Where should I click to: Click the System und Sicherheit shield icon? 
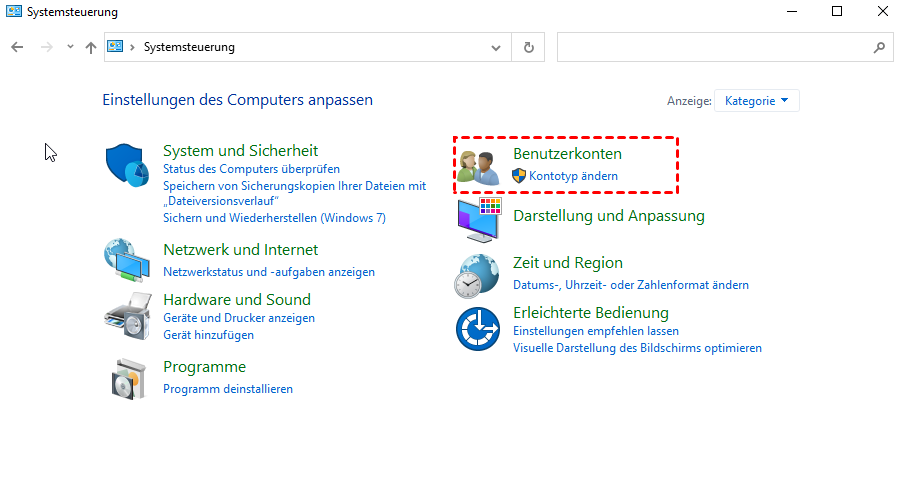click(127, 165)
